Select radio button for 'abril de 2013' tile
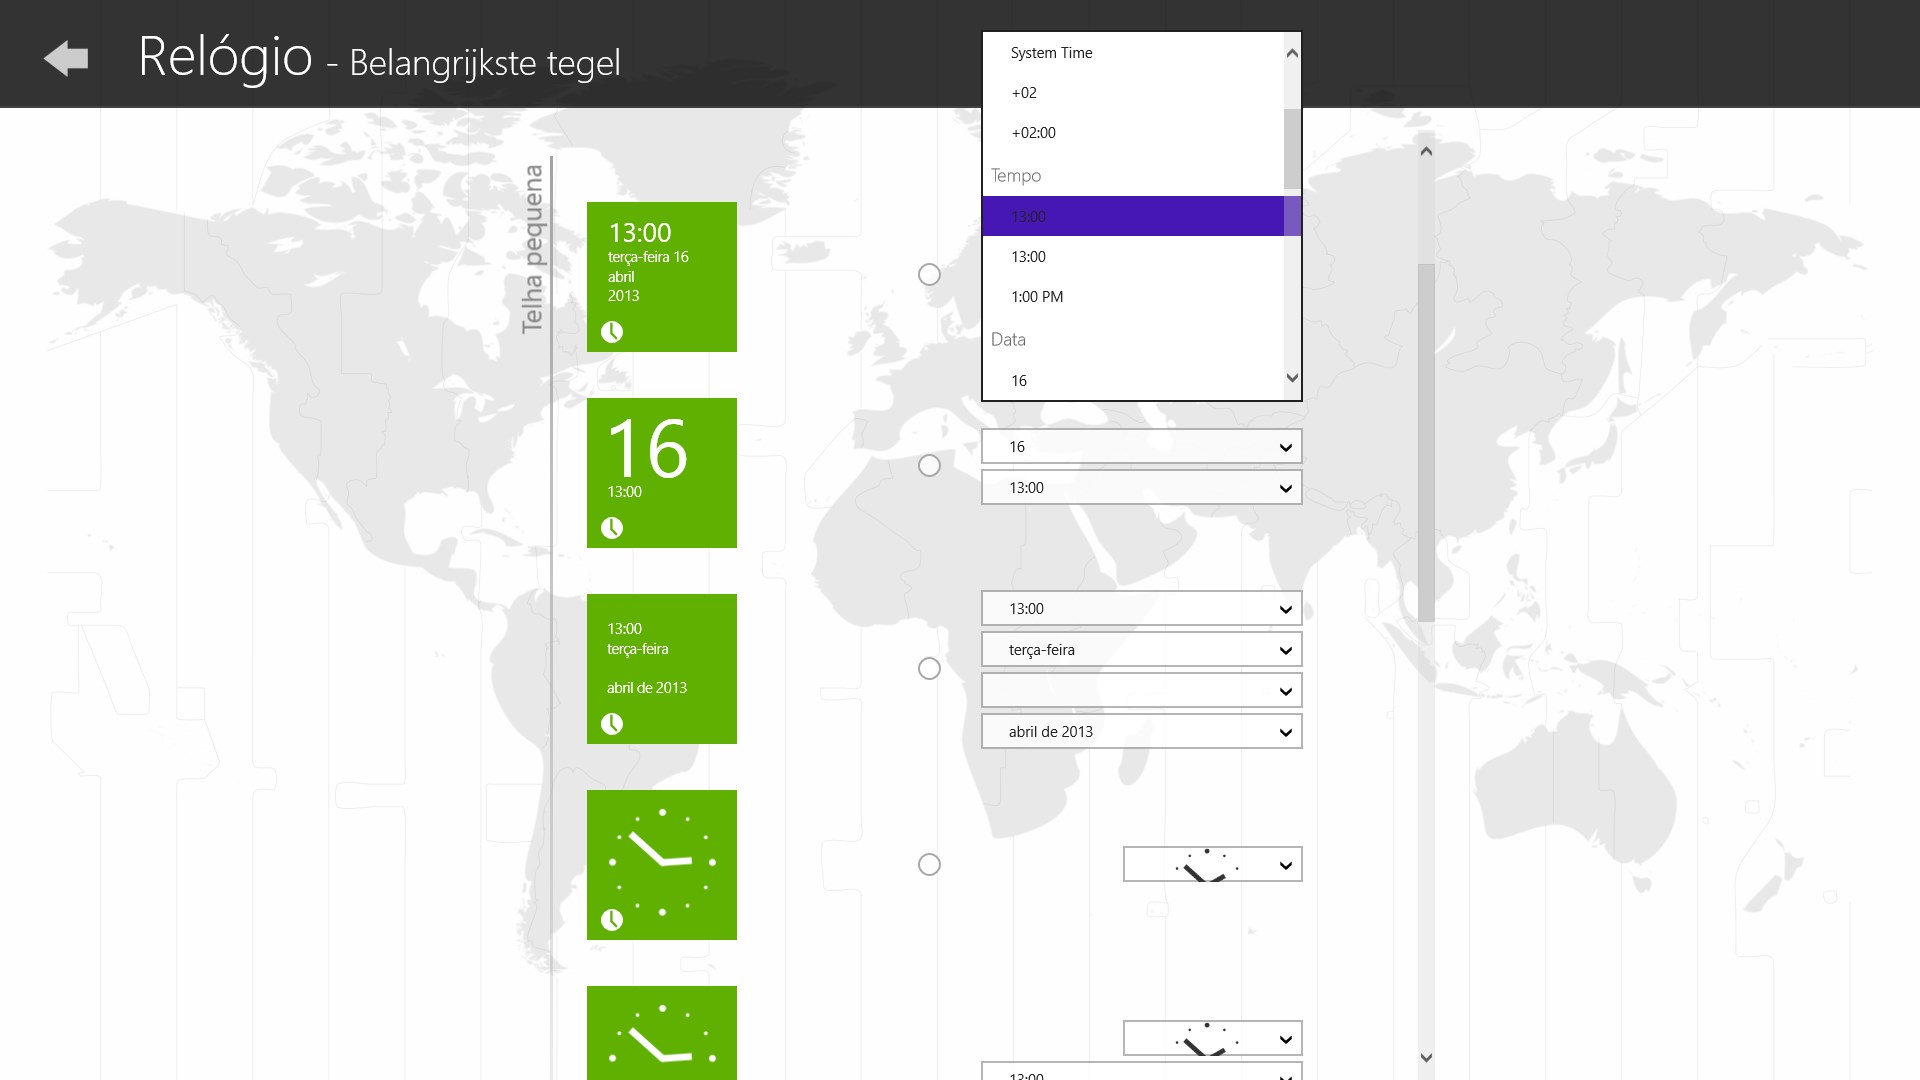Viewport: 1920px width, 1080px height. click(x=929, y=669)
